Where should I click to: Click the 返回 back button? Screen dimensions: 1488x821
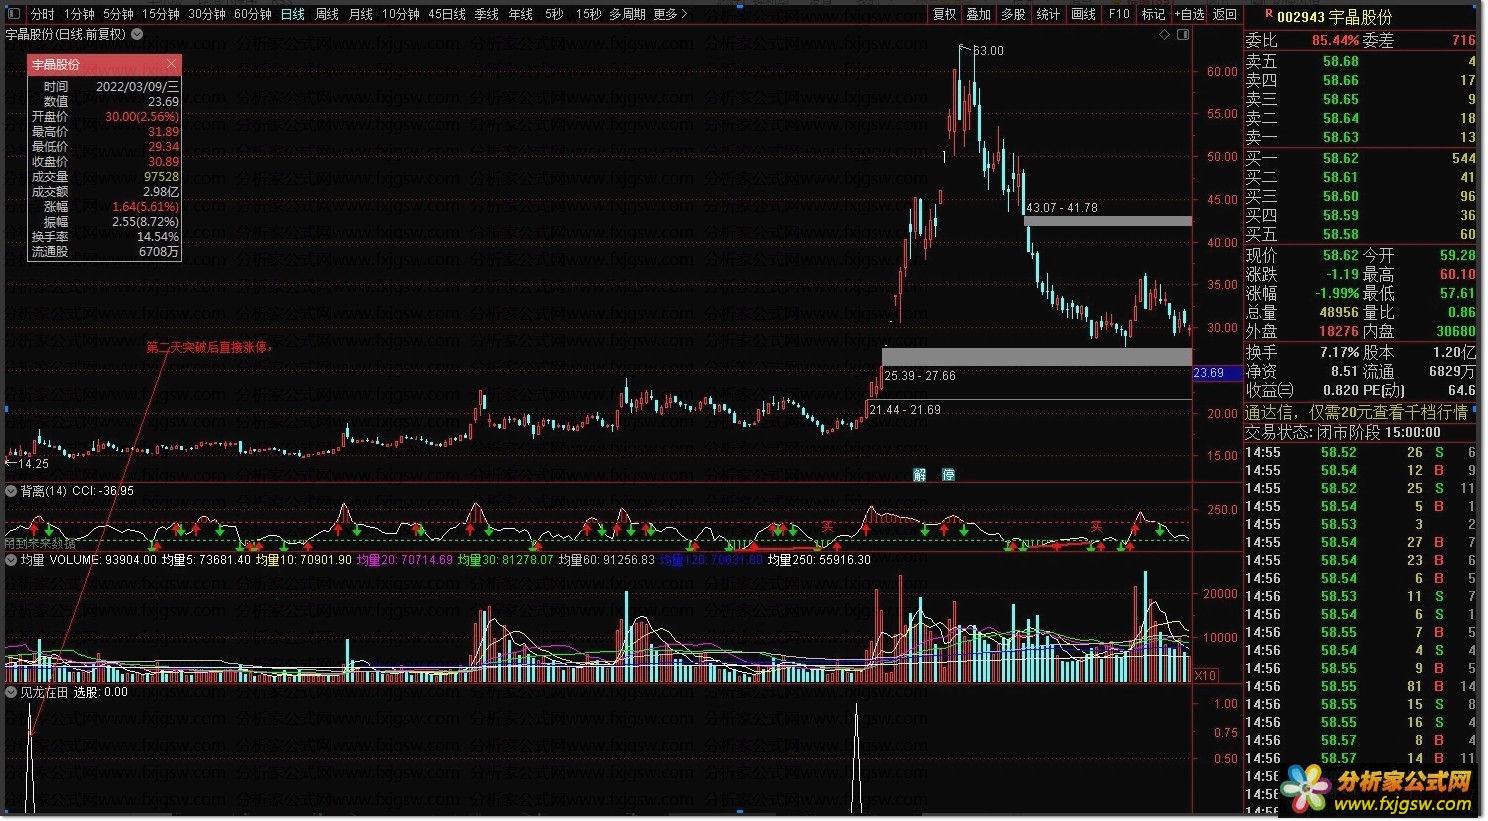1225,14
